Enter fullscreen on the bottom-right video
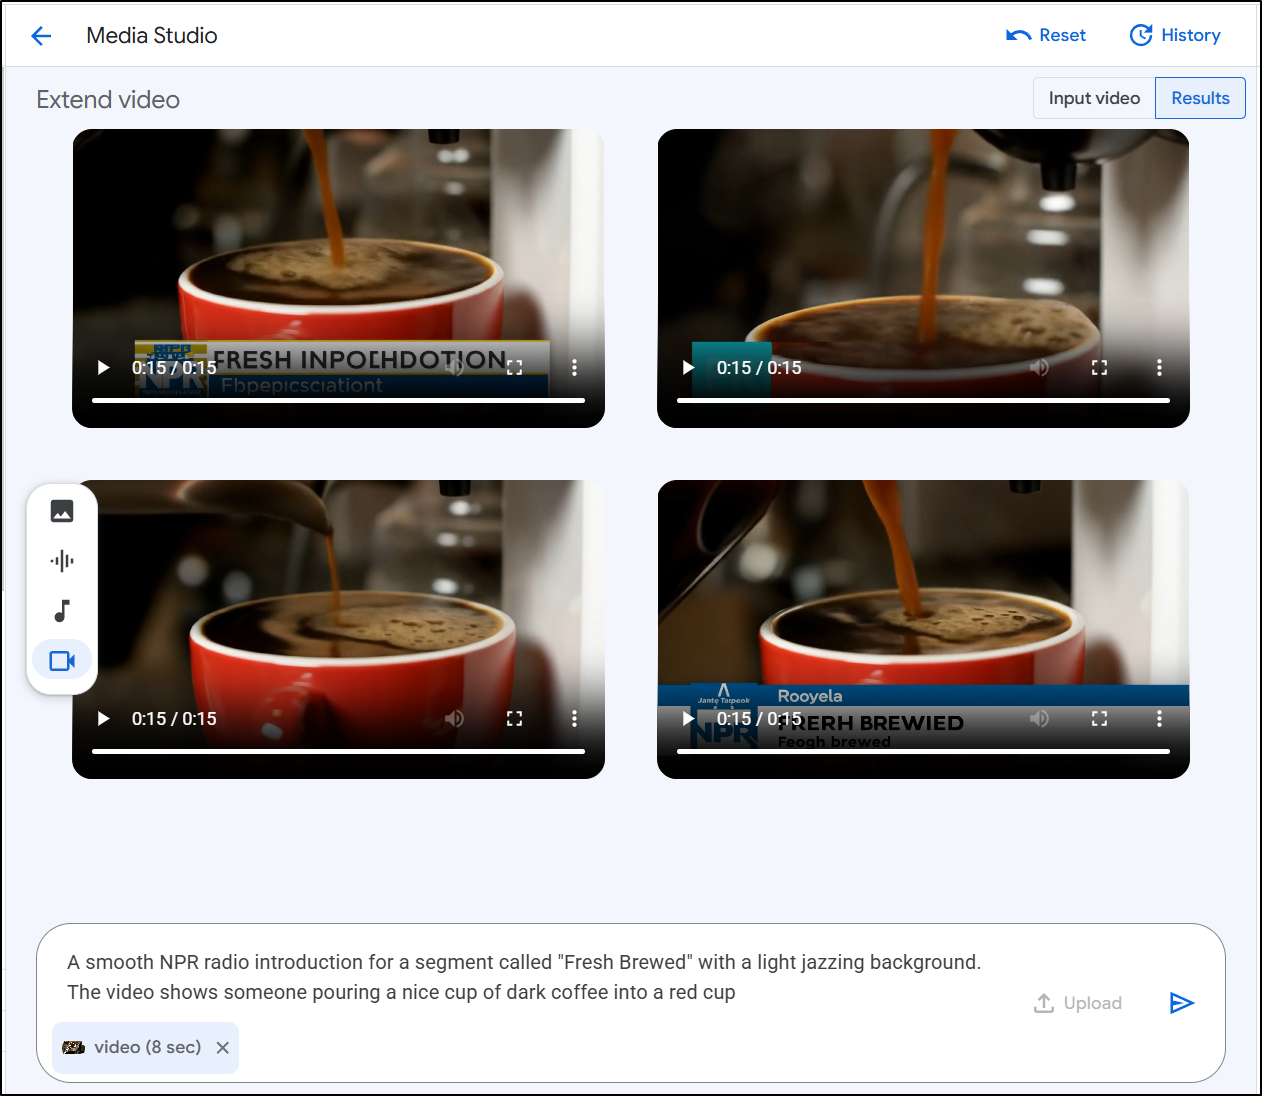The height and width of the screenshot is (1096, 1262). 1099,718
